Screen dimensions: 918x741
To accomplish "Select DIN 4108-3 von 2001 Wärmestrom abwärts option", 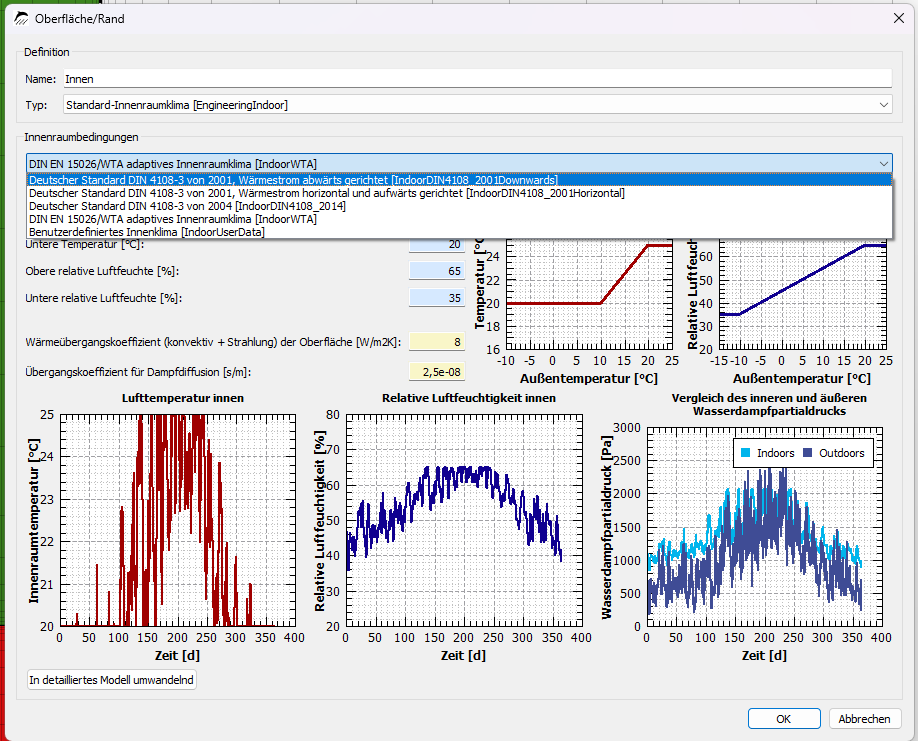I will click(459, 180).
